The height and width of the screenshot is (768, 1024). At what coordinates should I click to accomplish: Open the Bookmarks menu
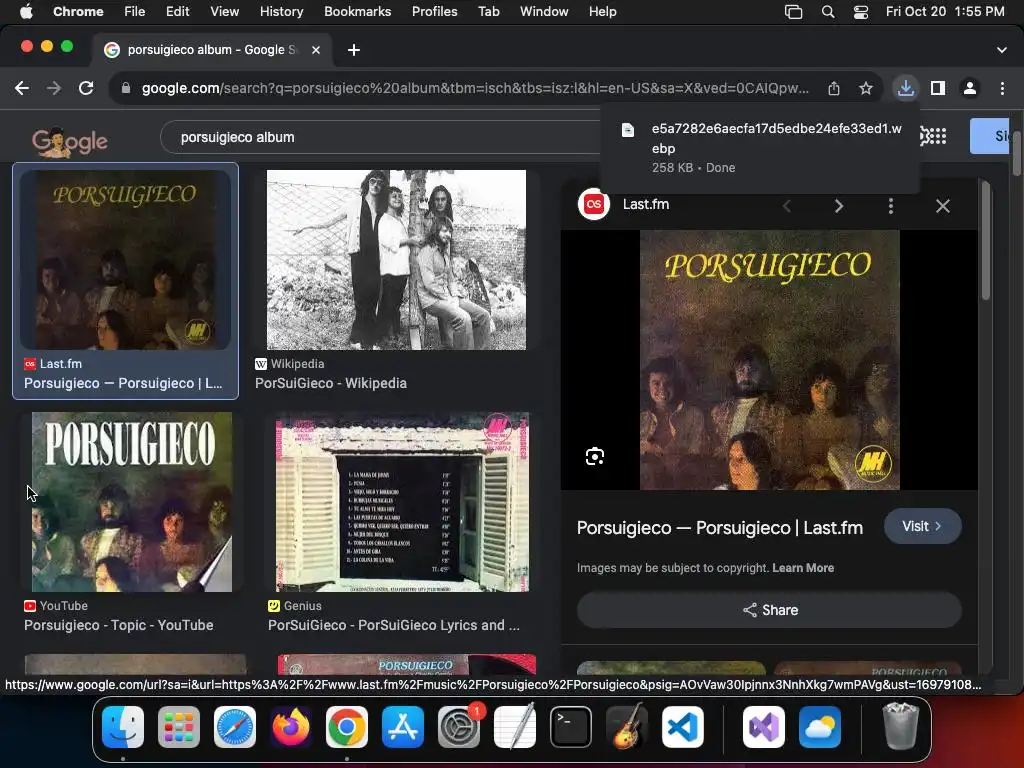(x=357, y=12)
